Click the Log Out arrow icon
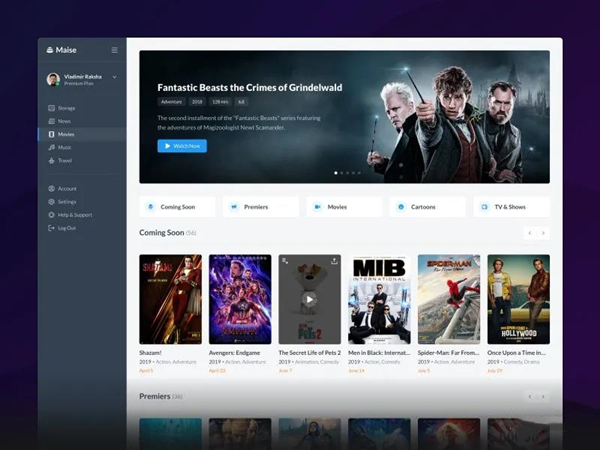 coord(51,228)
